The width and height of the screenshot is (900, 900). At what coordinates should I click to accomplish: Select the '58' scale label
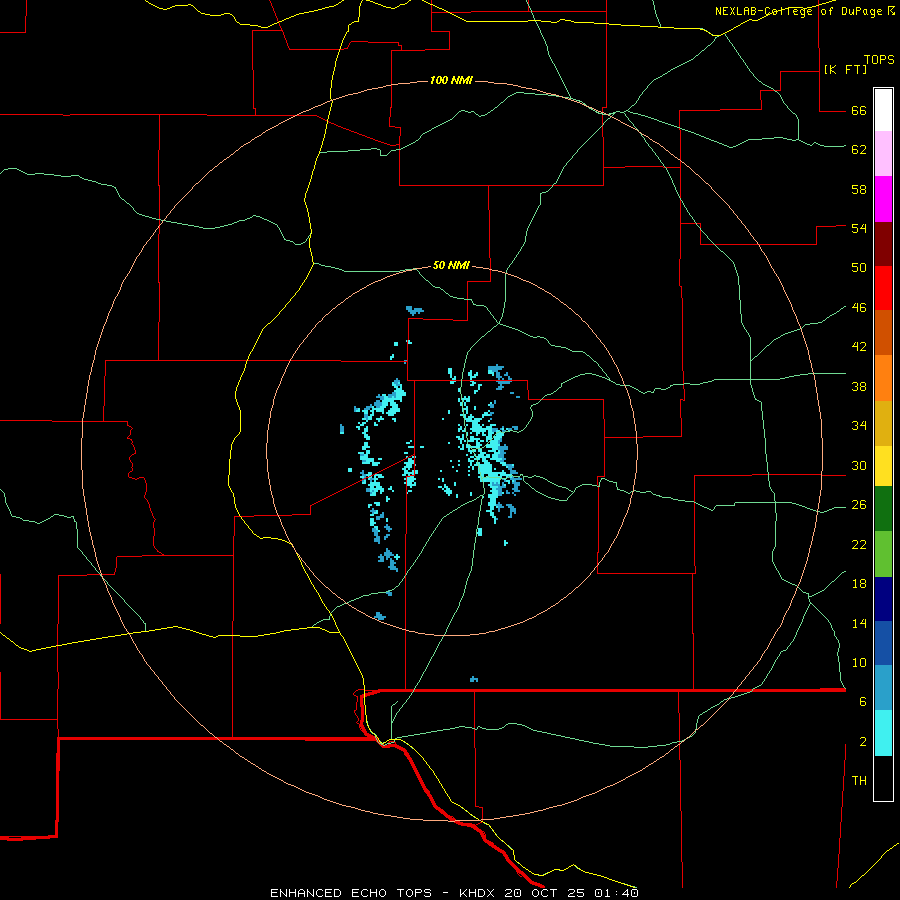click(859, 189)
